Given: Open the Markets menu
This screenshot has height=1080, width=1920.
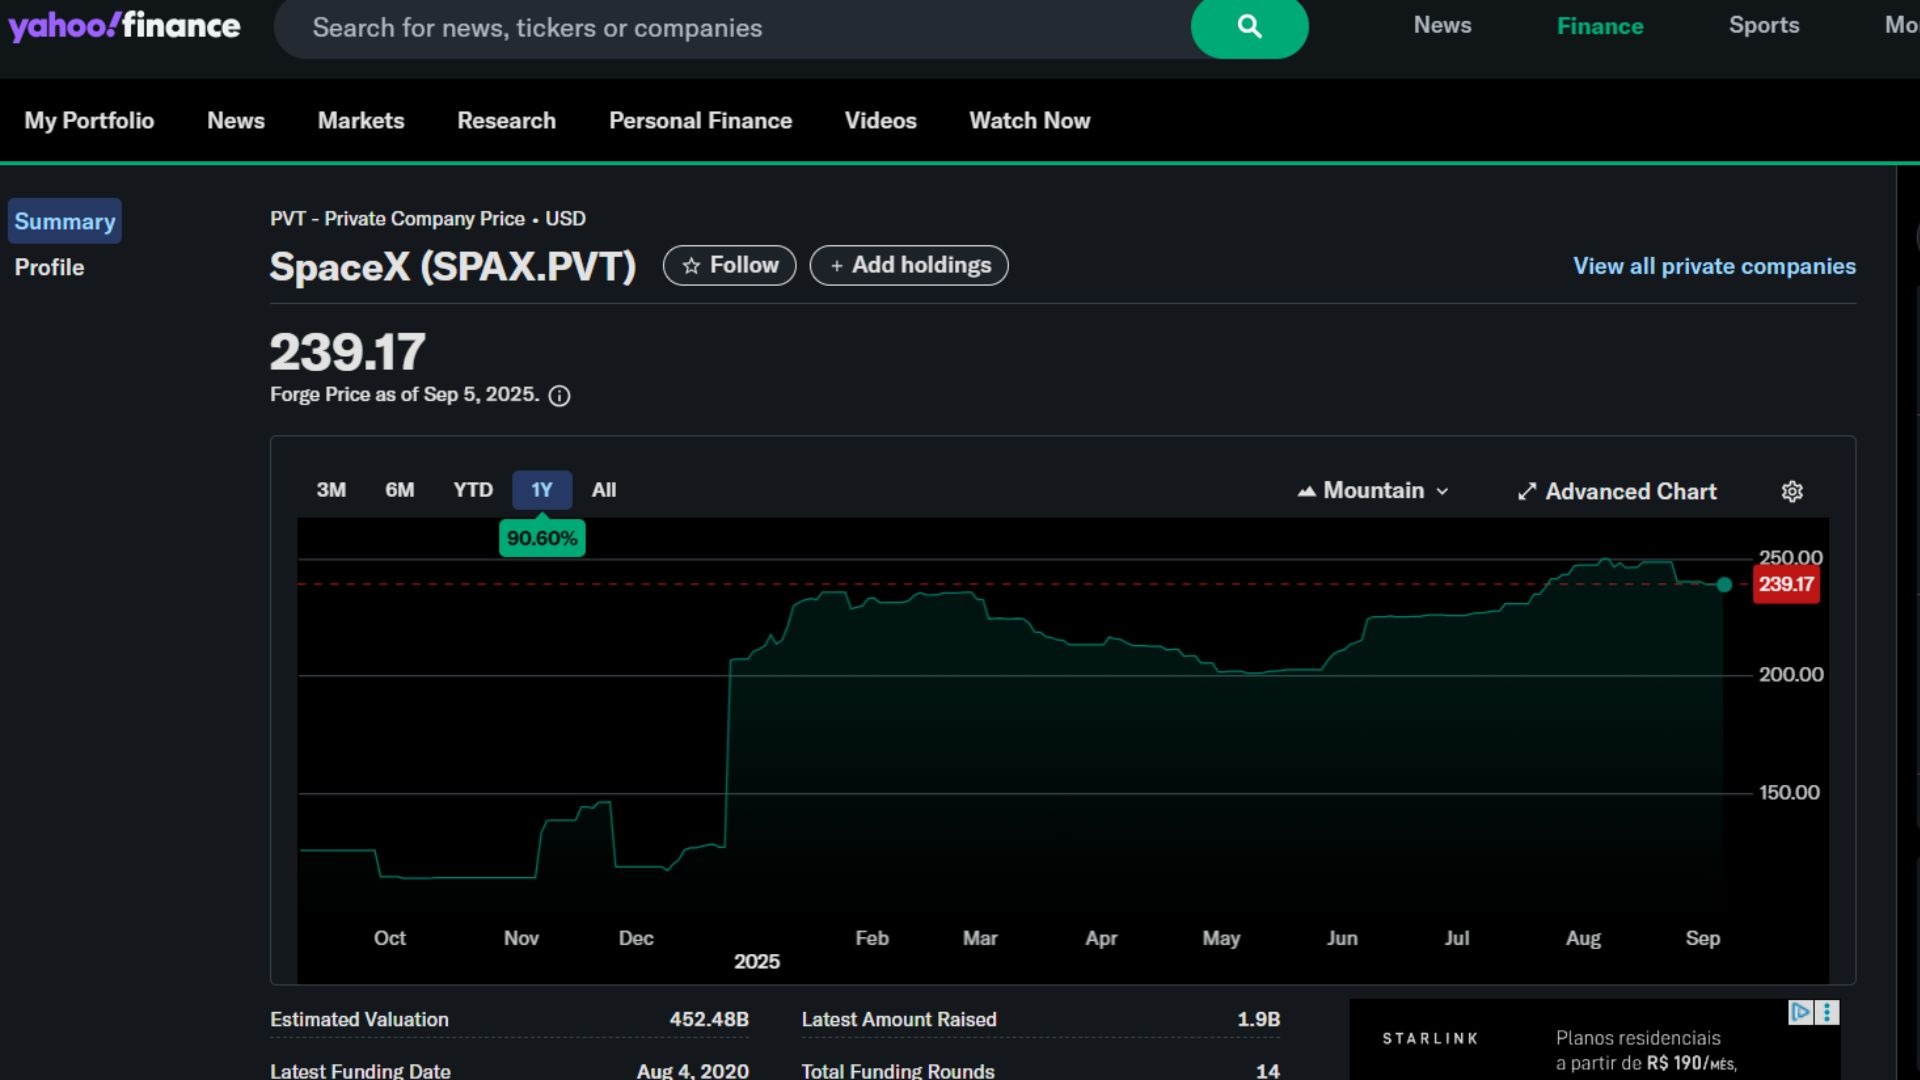Looking at the screenshot, I should (361, 120).
